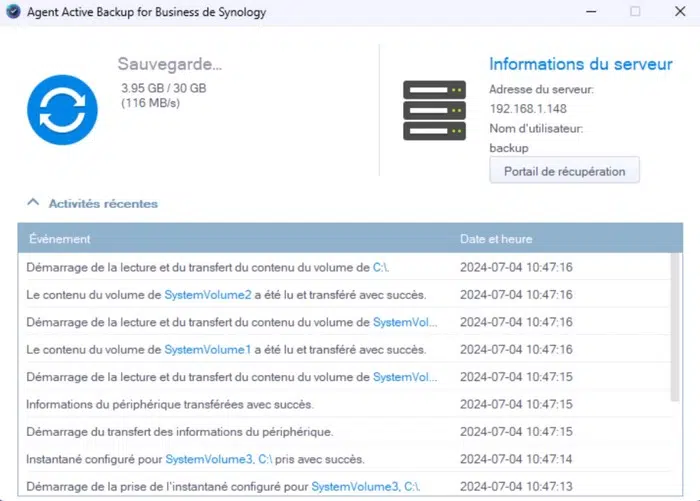
Task: Open the SystemVolume3, C:\ link in 'pris avec succès' row
Action: 219,459
